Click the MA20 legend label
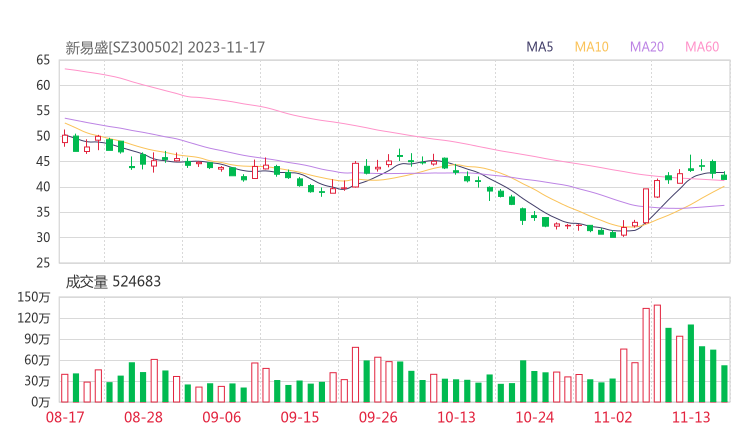 [x=647, y=47]
